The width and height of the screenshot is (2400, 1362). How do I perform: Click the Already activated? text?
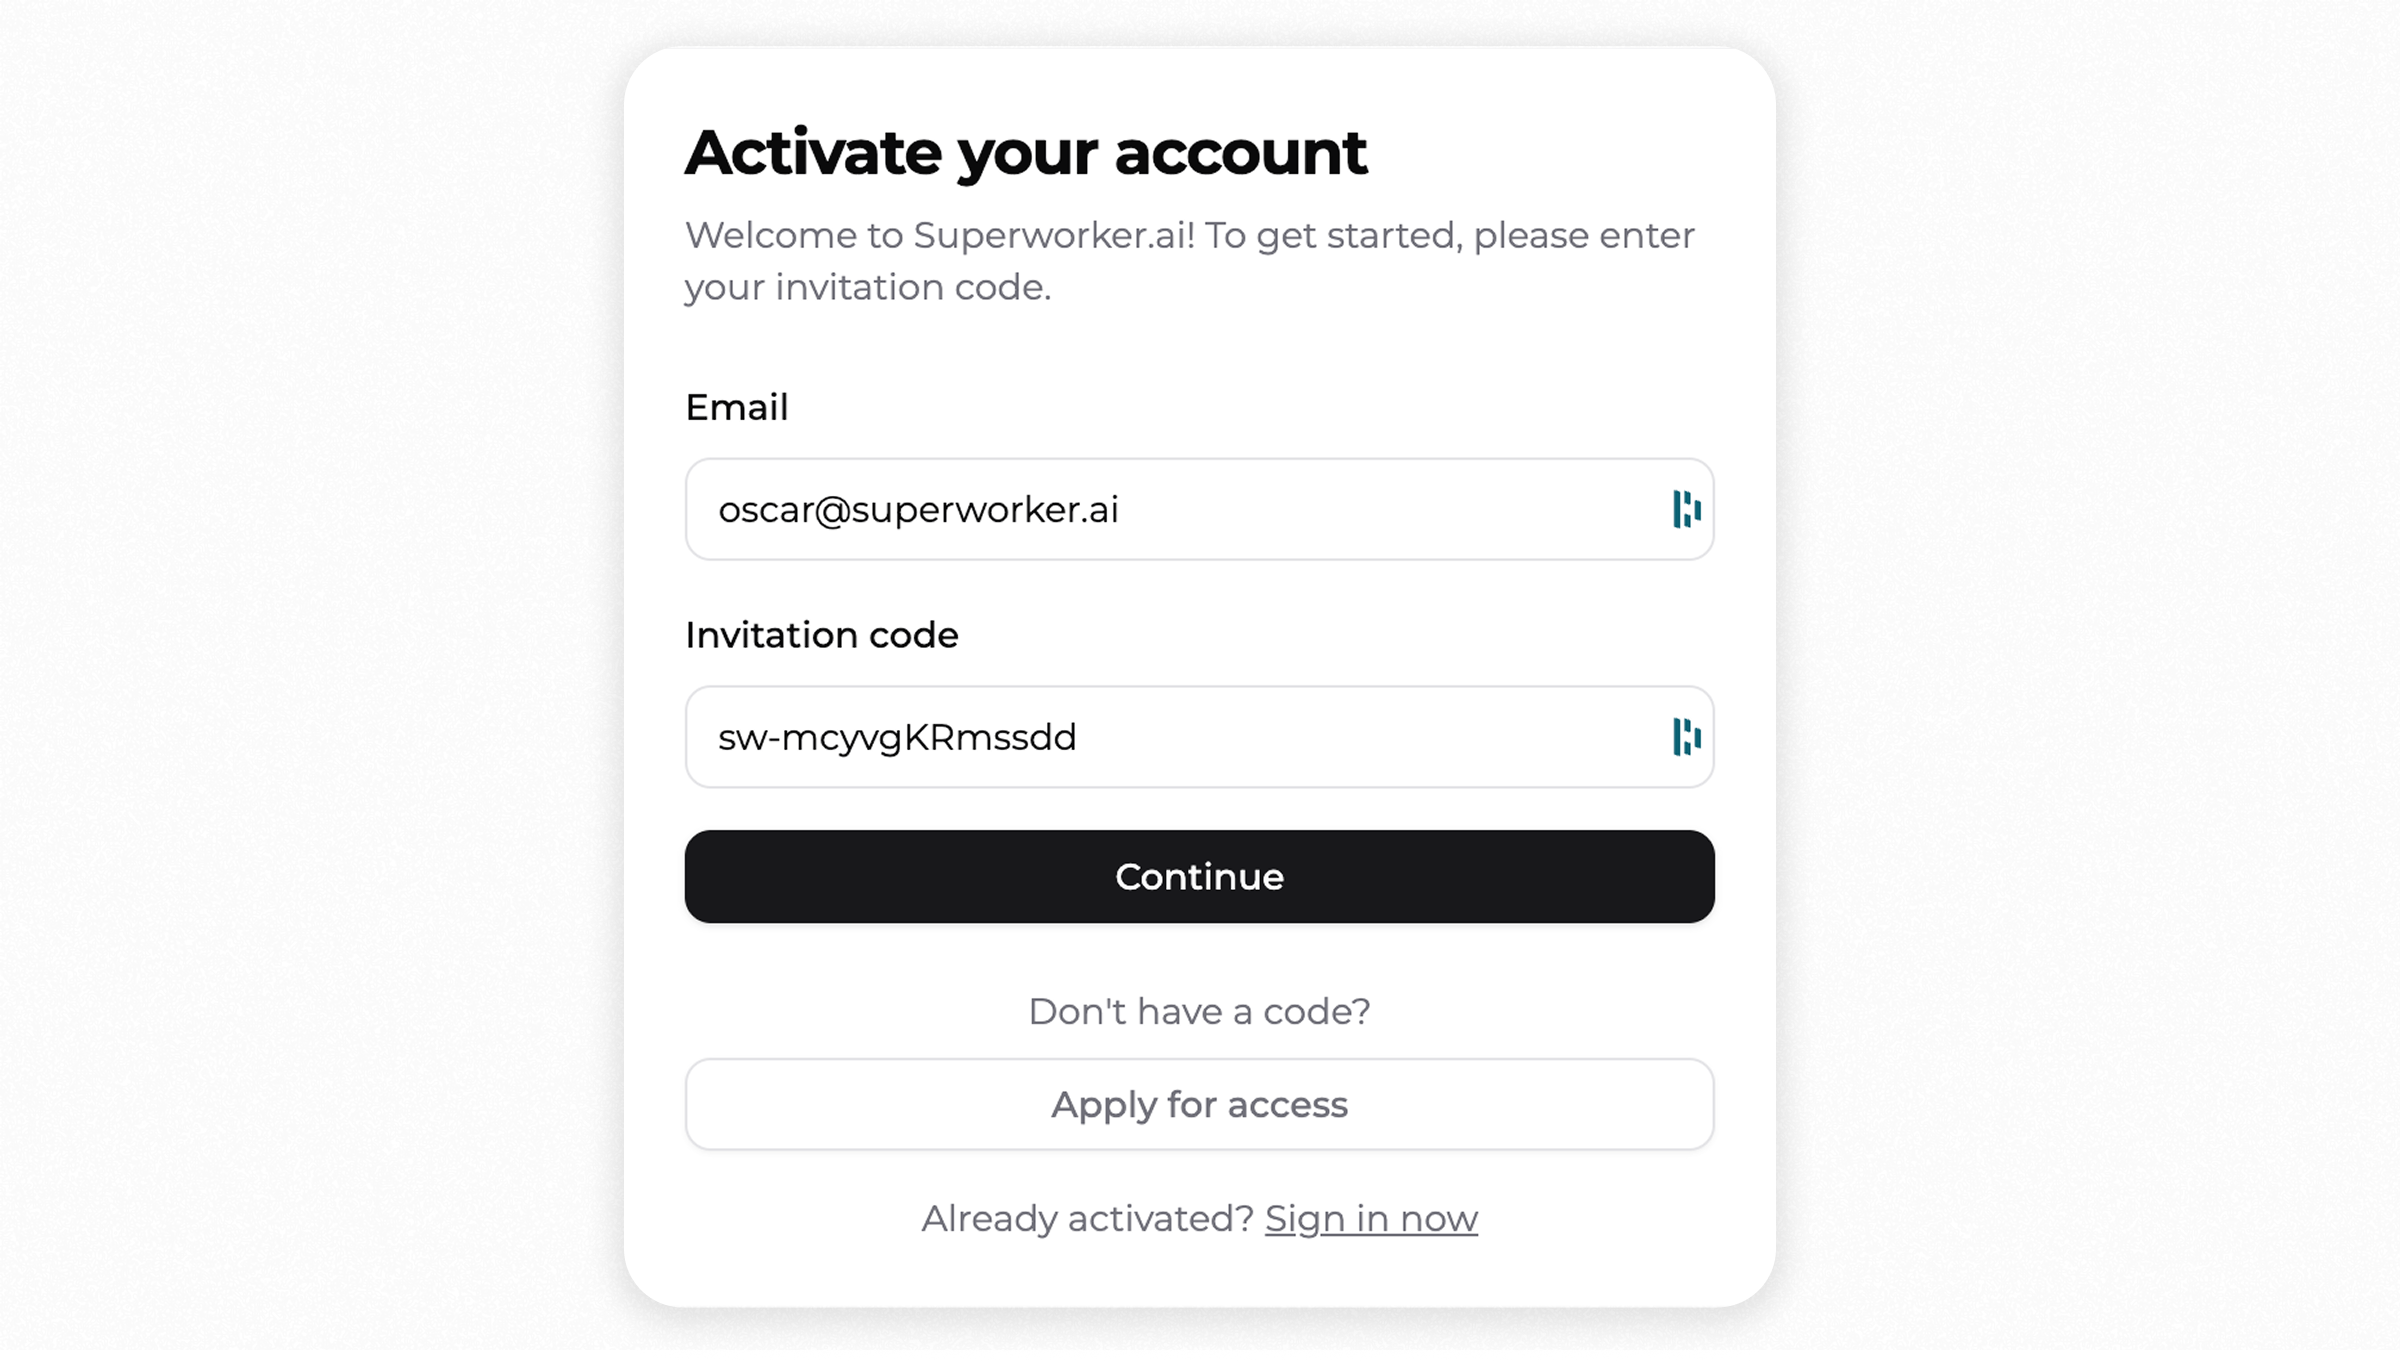[x=1087, y=1218]
